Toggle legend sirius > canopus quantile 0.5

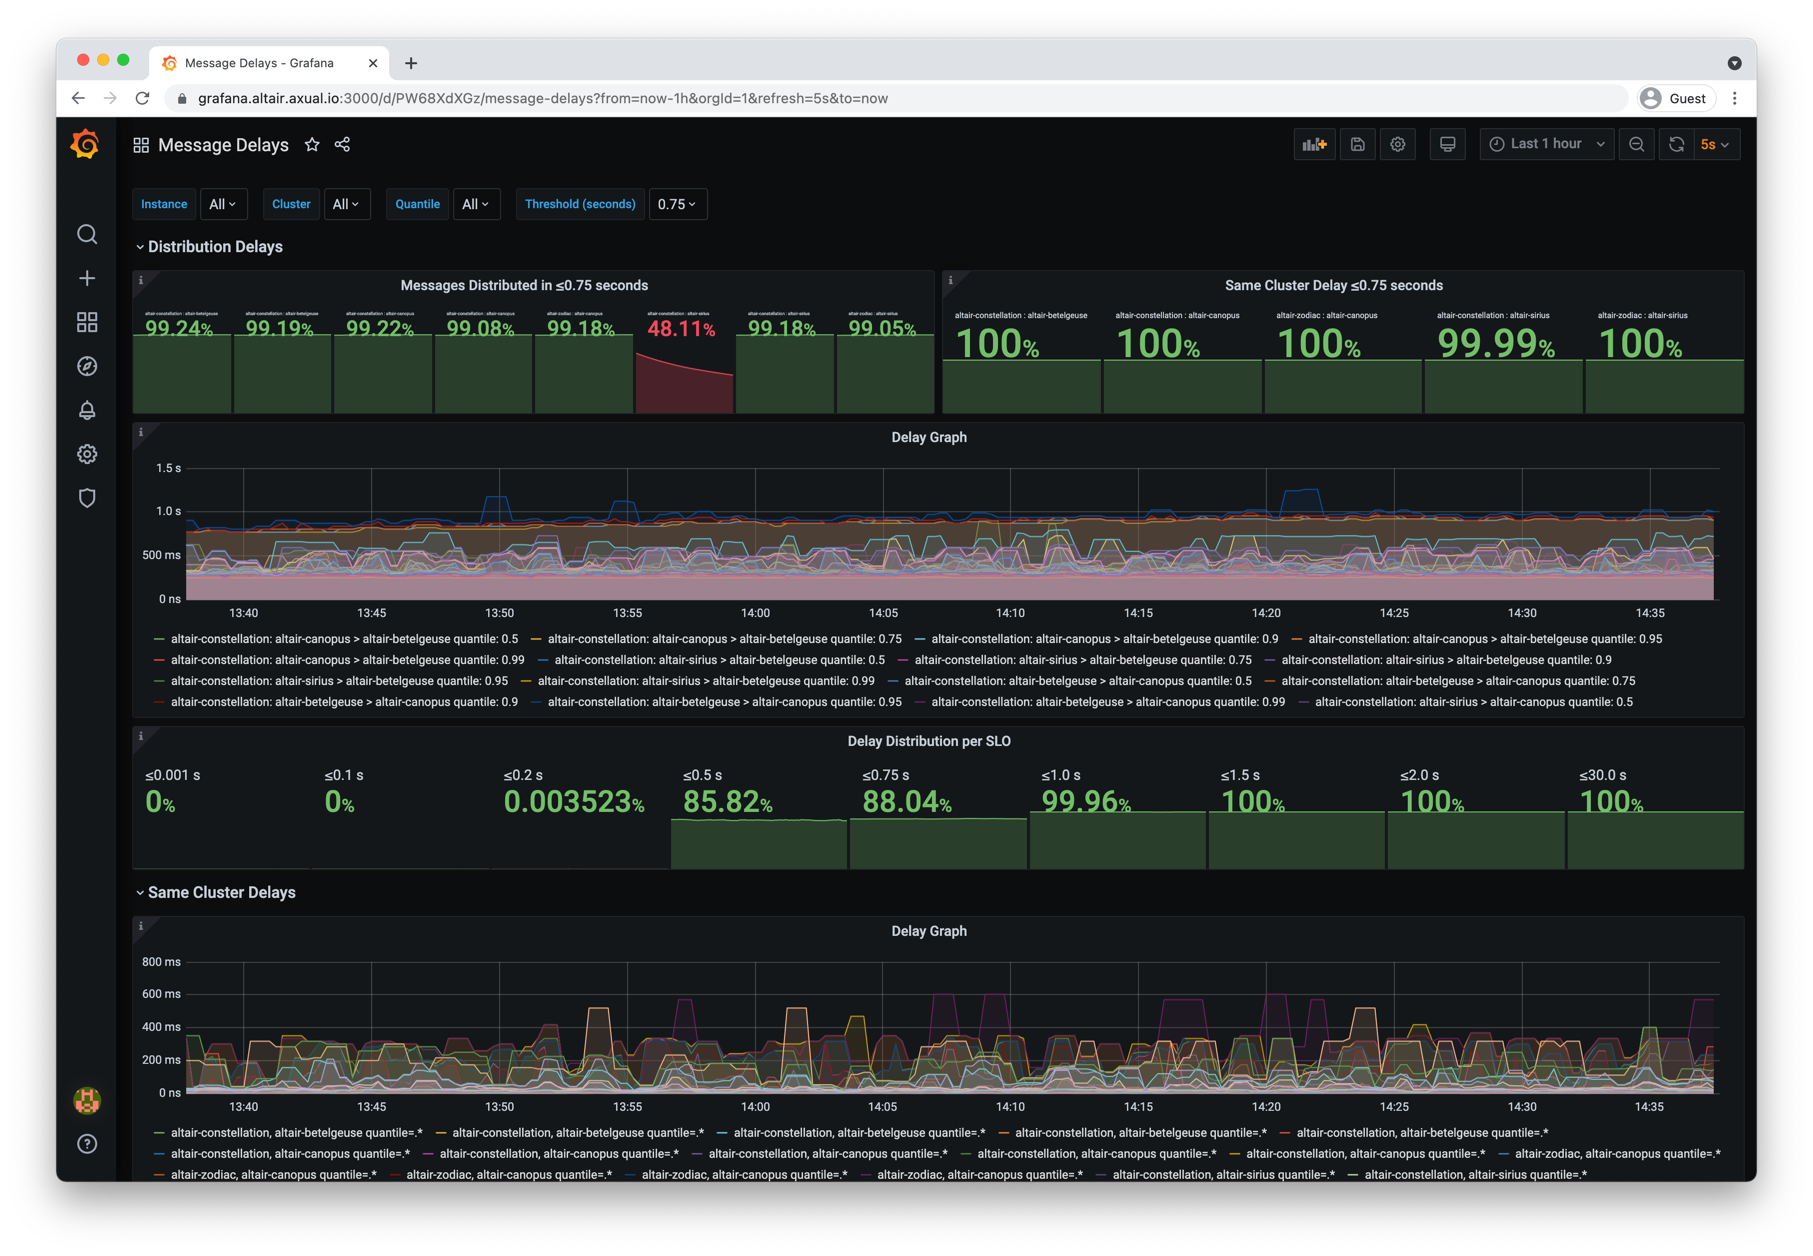click(x=1474, y=702)
